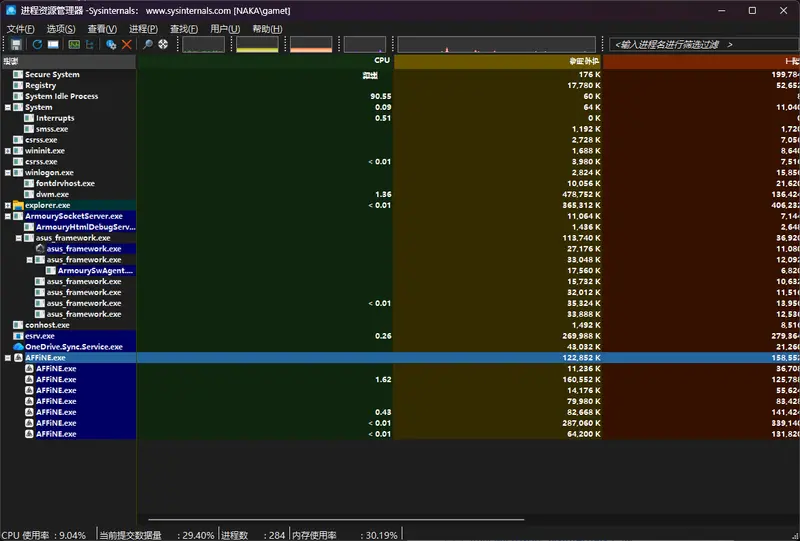Select the OneDrive.Sync.Service.exe process
The height and width of the screenshot is (541, 800).
click(73, 347)
